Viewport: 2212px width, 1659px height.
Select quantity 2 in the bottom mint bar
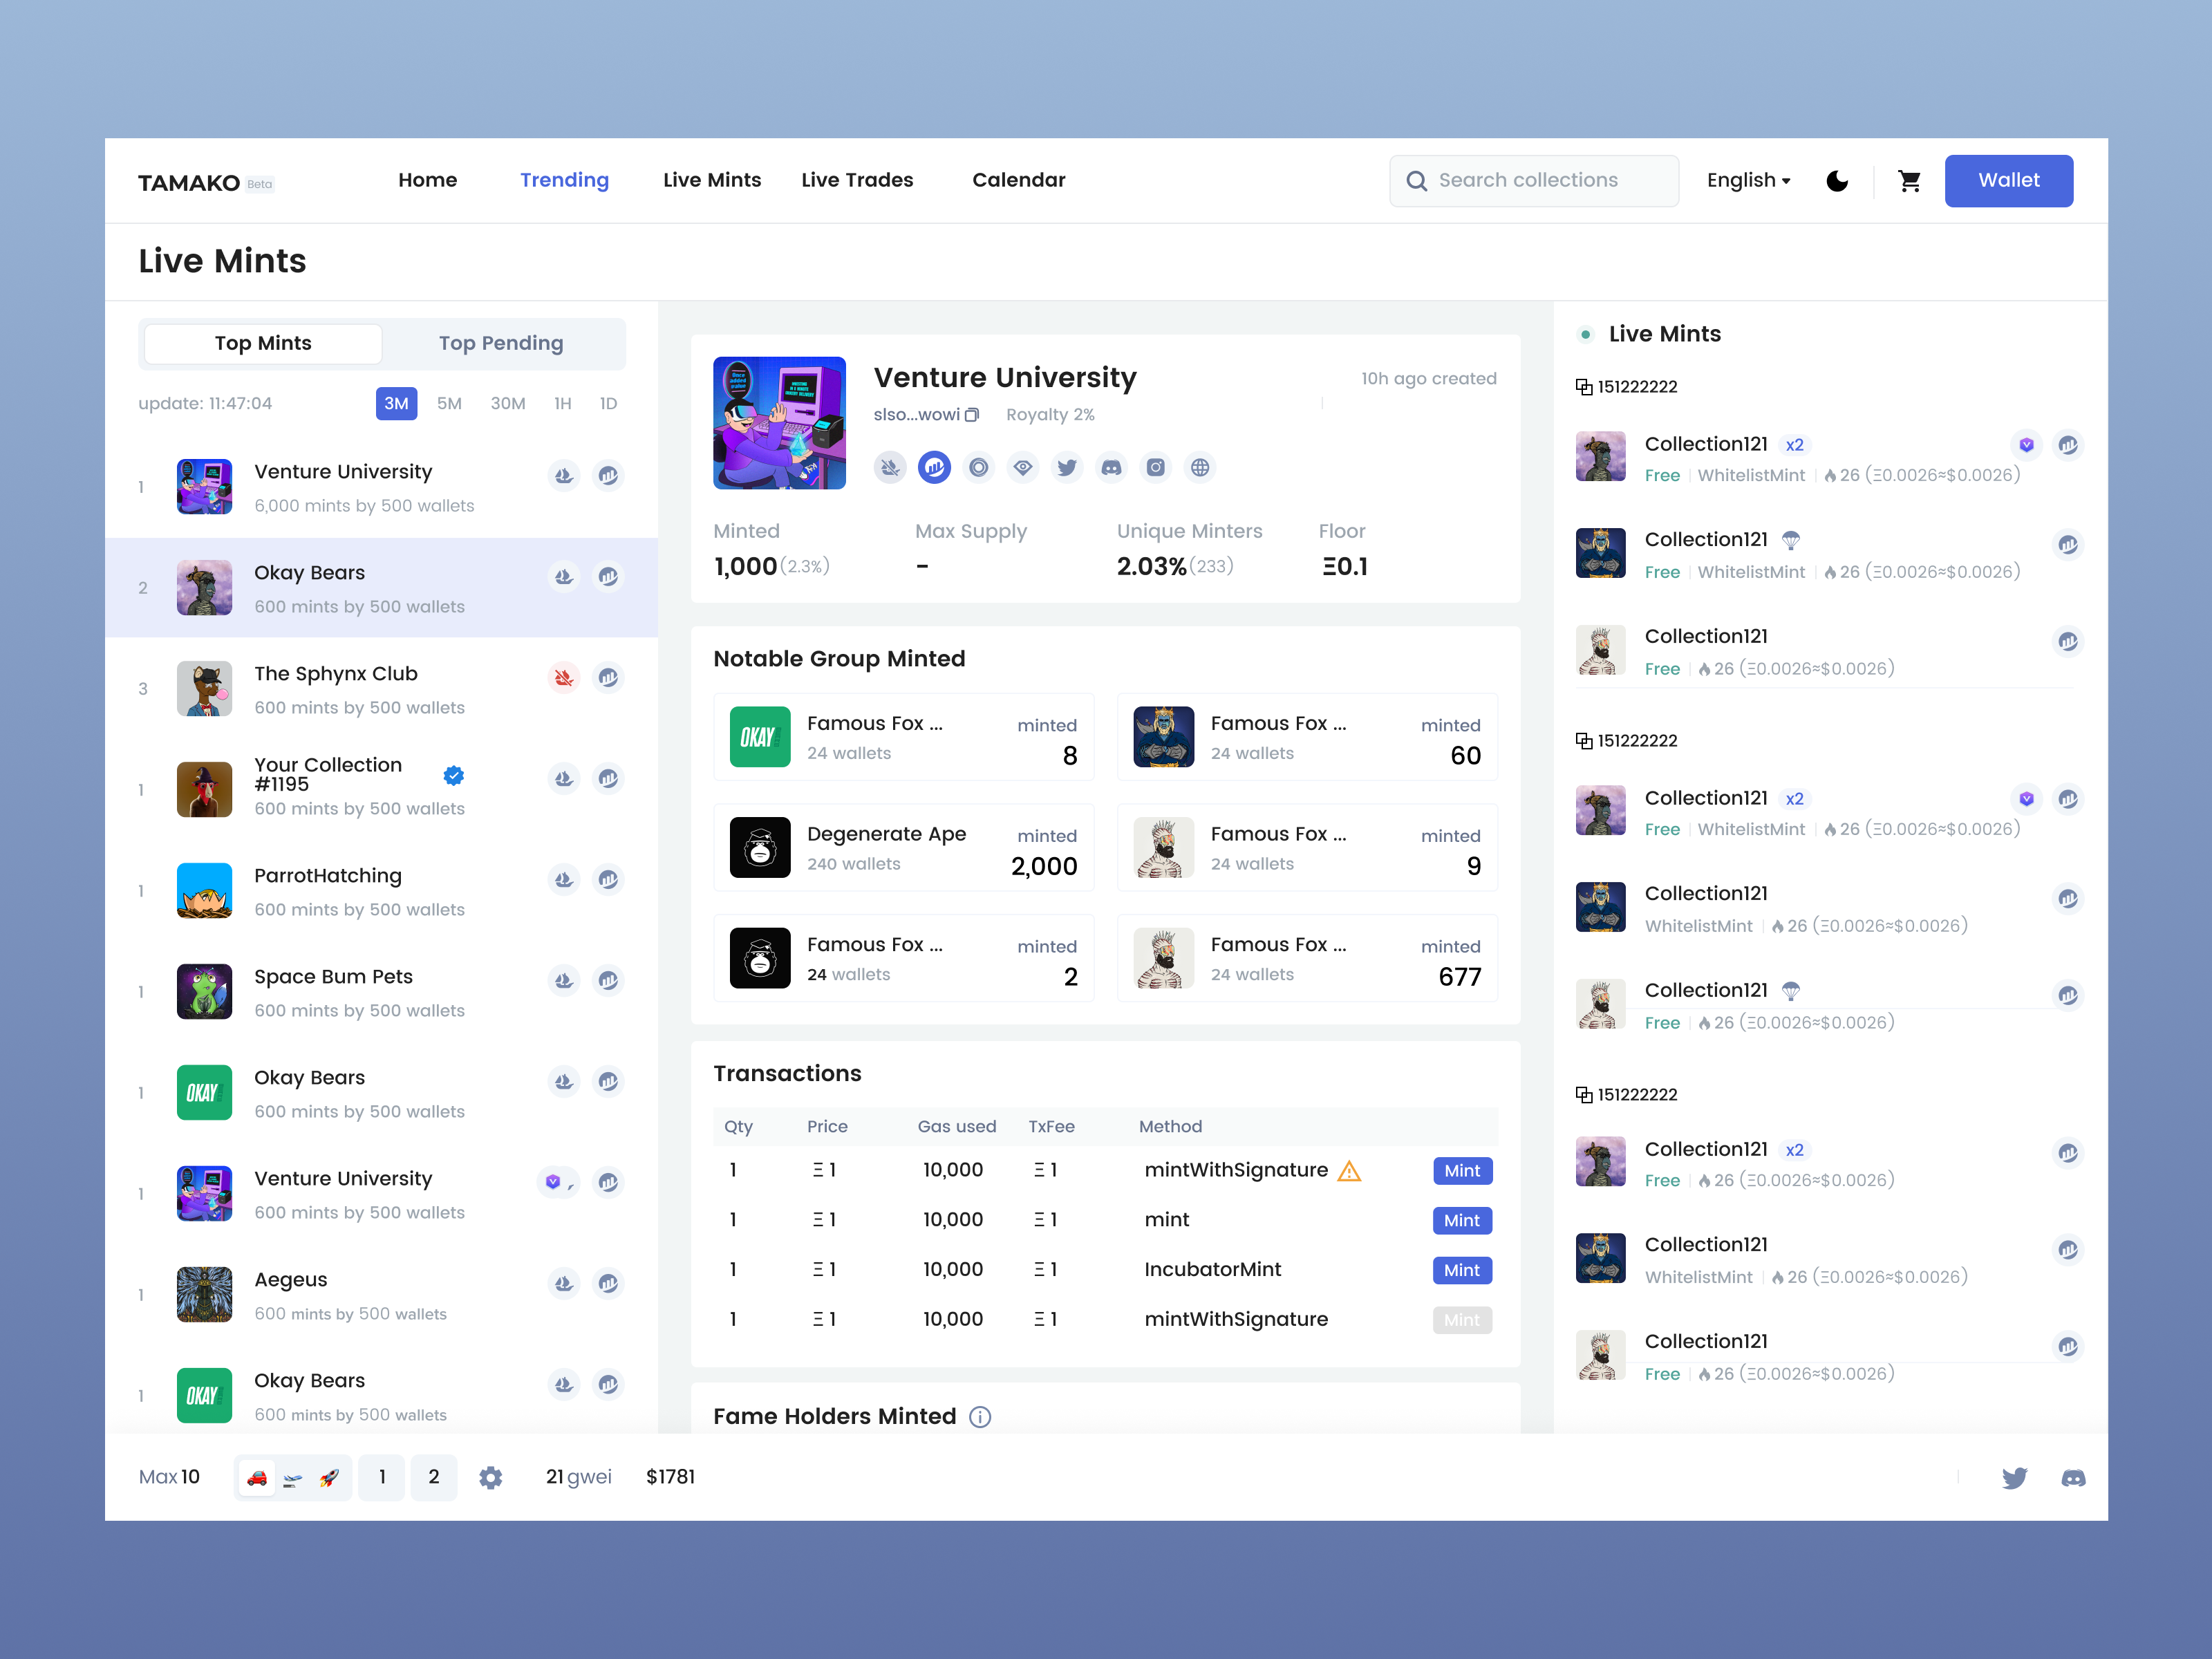coord(434,1477)
